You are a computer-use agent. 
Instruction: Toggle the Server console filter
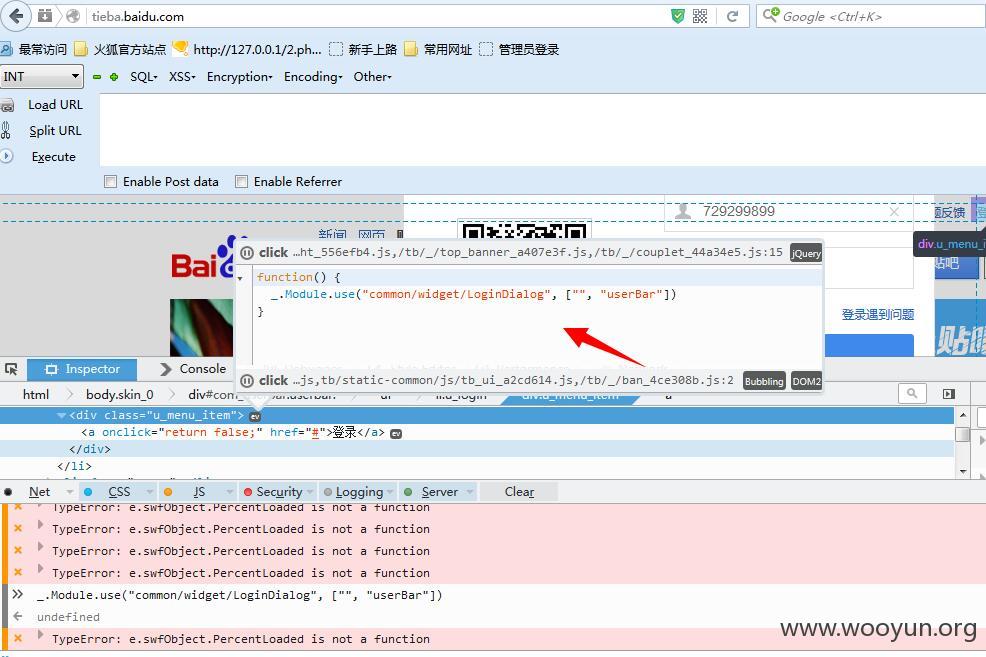coord(439,492)
